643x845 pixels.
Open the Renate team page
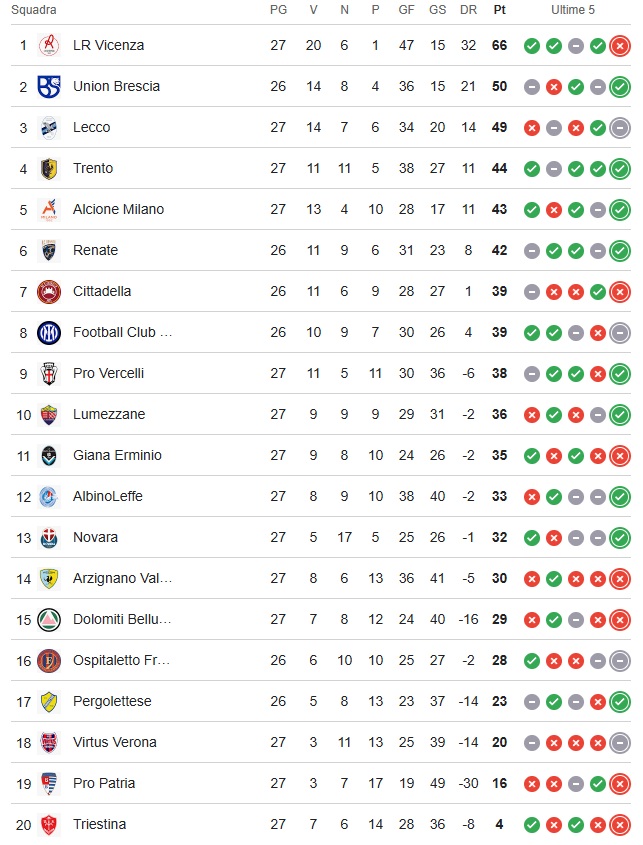point(95,250)
